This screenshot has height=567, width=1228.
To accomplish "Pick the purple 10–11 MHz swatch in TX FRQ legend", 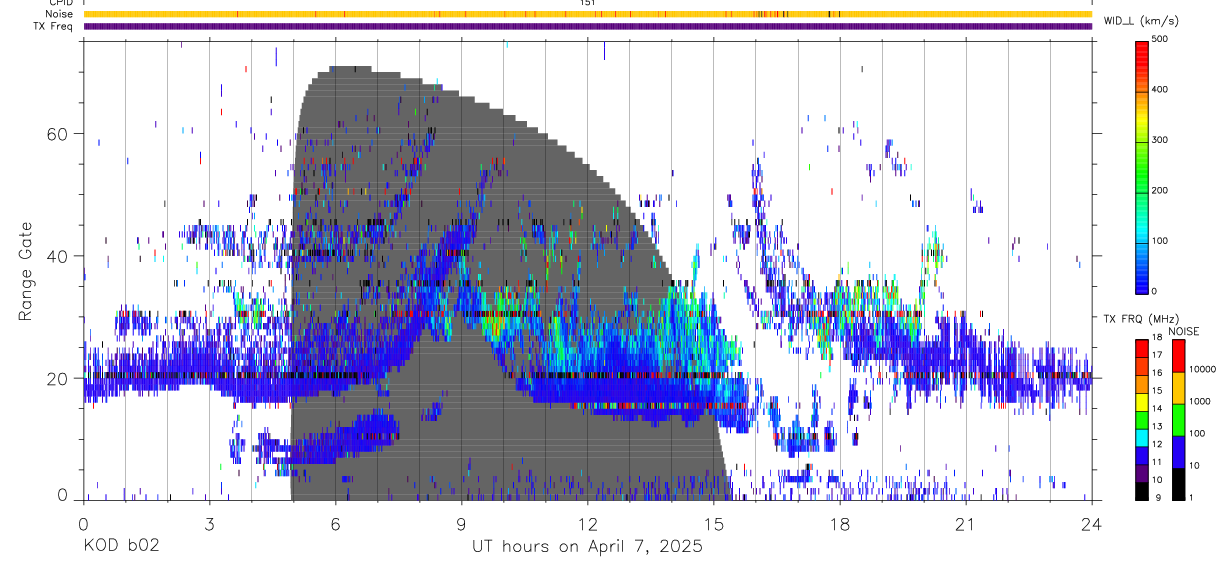I will coord(1141,472).
